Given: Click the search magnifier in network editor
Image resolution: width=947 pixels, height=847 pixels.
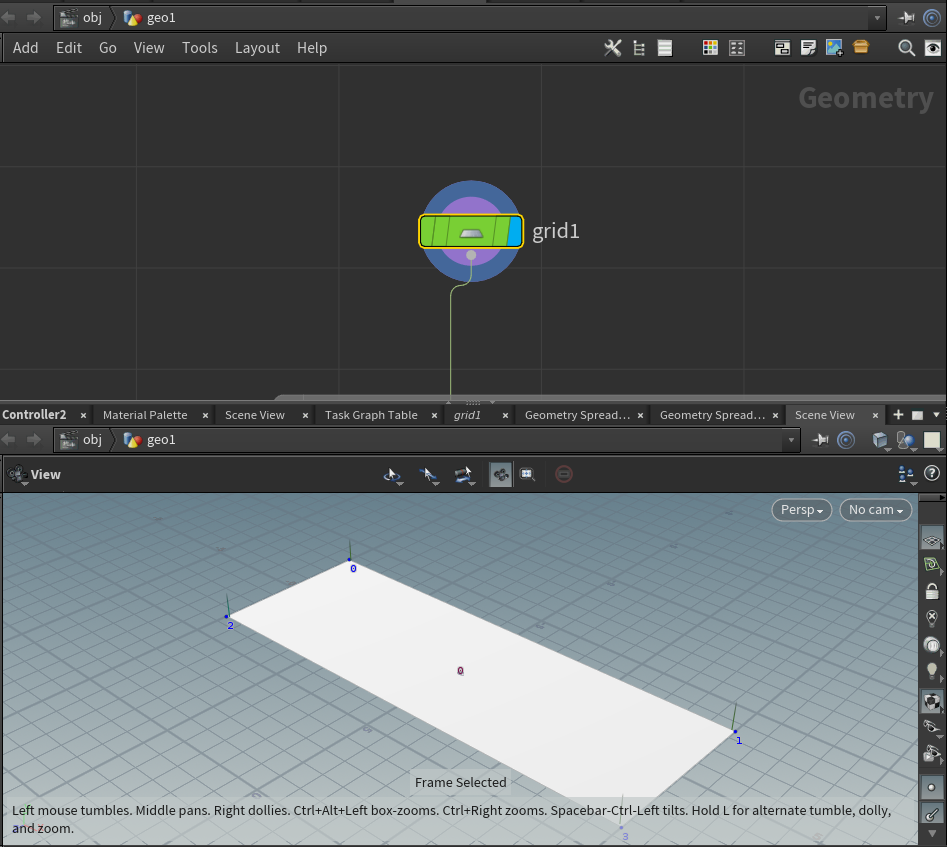Looking at the screenshot, I should [x=906, y=48].
